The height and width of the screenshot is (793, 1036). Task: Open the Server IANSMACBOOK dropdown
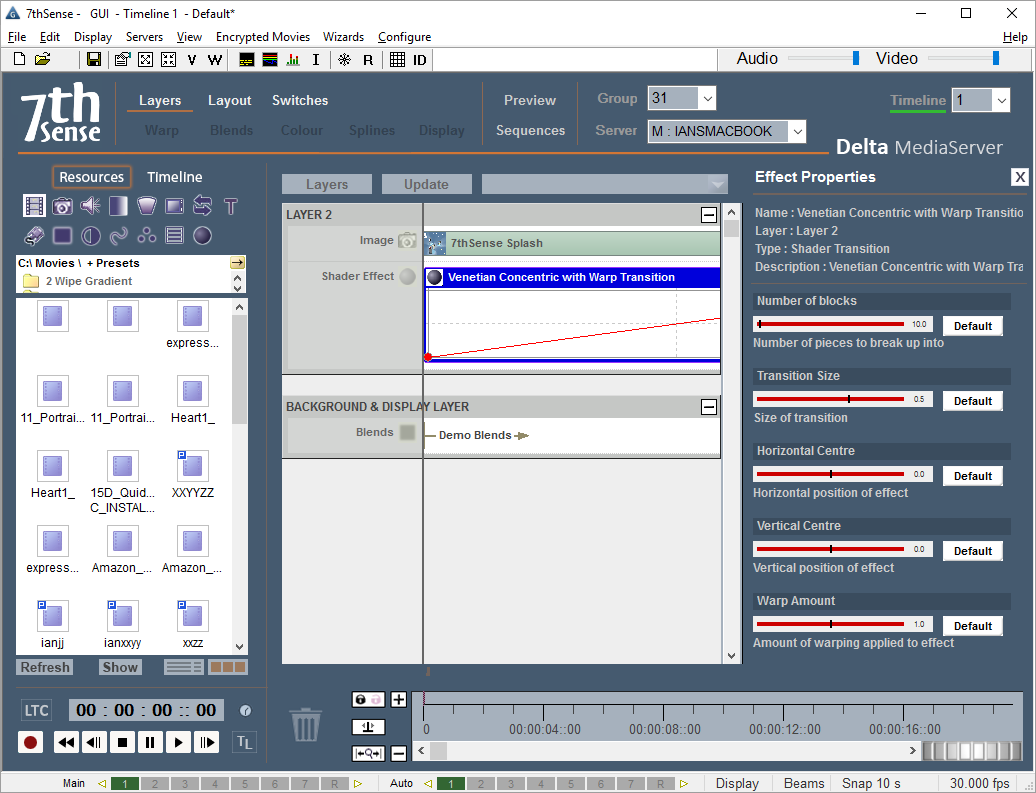[797, 131]
